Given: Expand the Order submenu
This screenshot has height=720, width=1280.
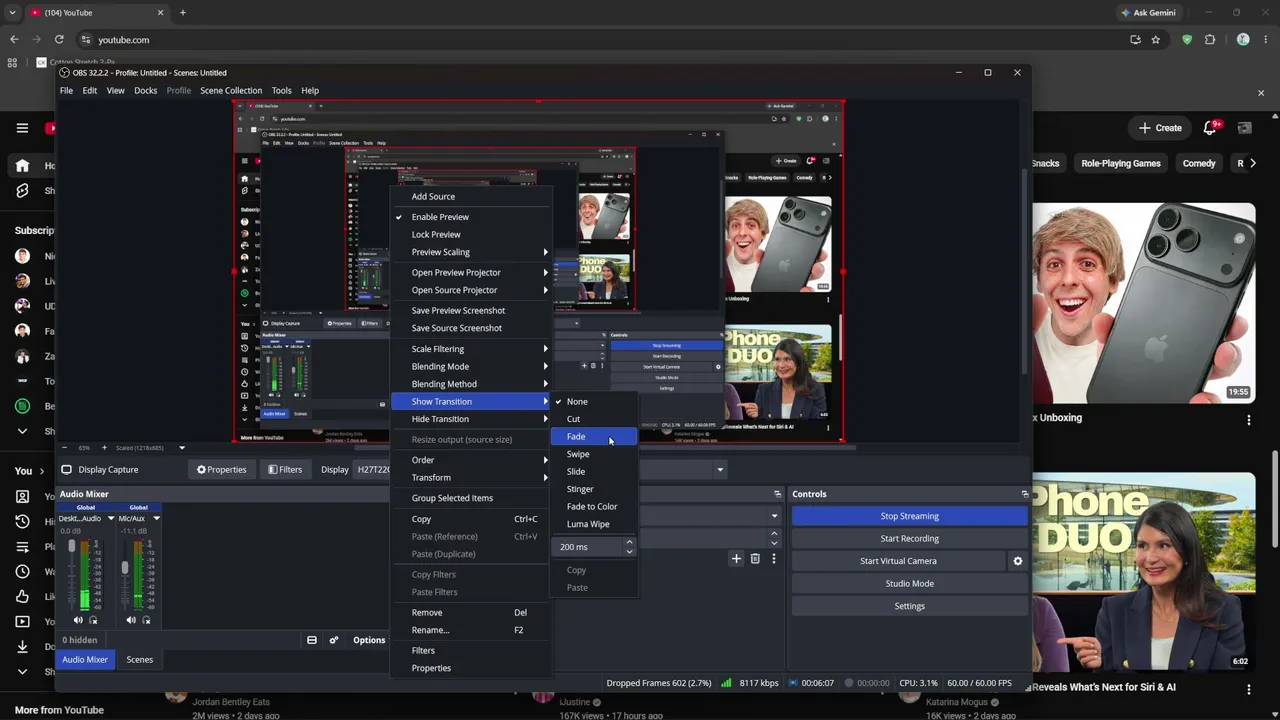Looking at the screenshot, I should click(470, 461).
